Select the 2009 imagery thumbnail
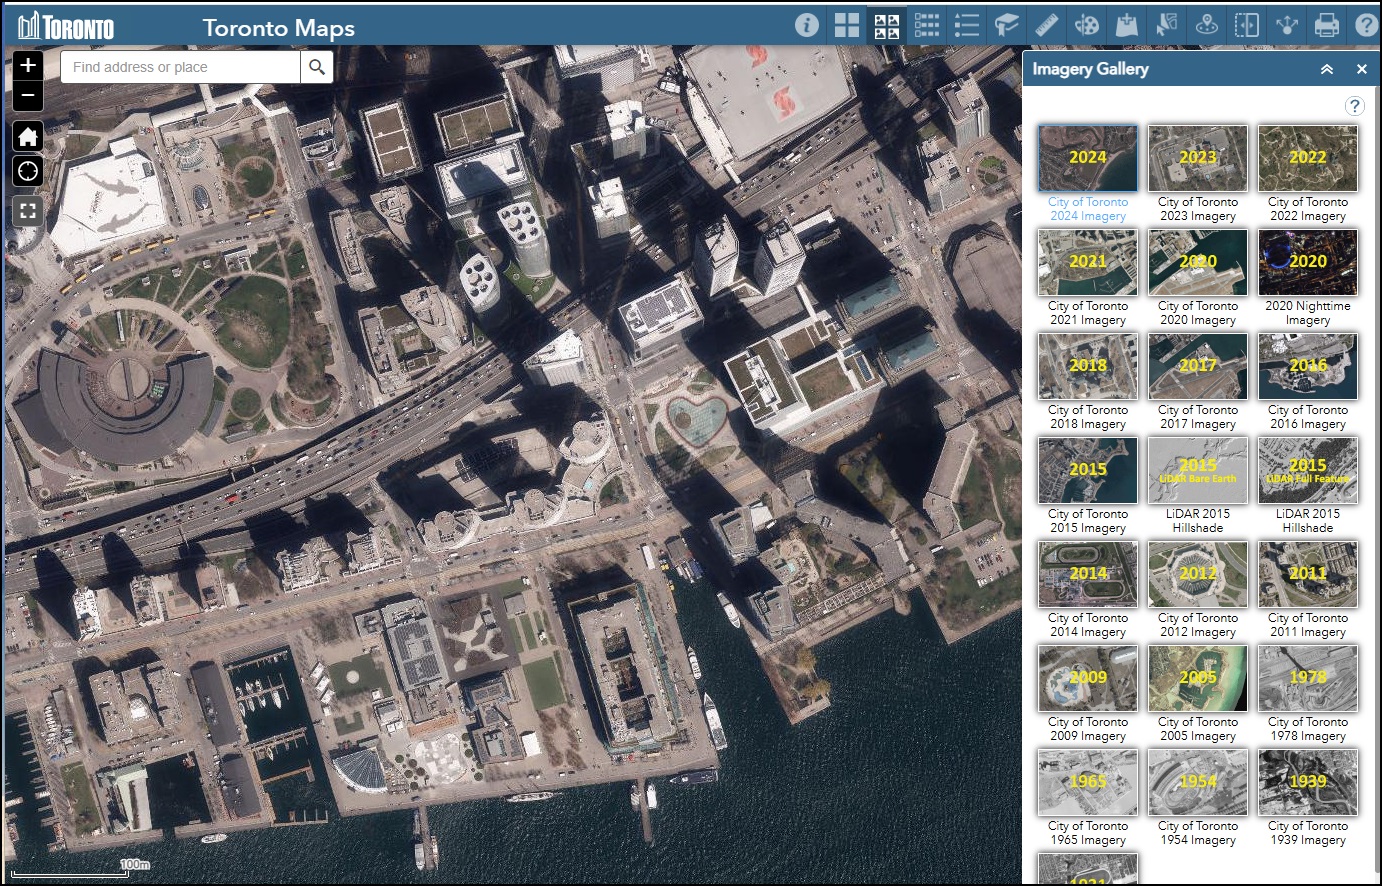This screenshot has height=886, width=1382. point(1088,678)
